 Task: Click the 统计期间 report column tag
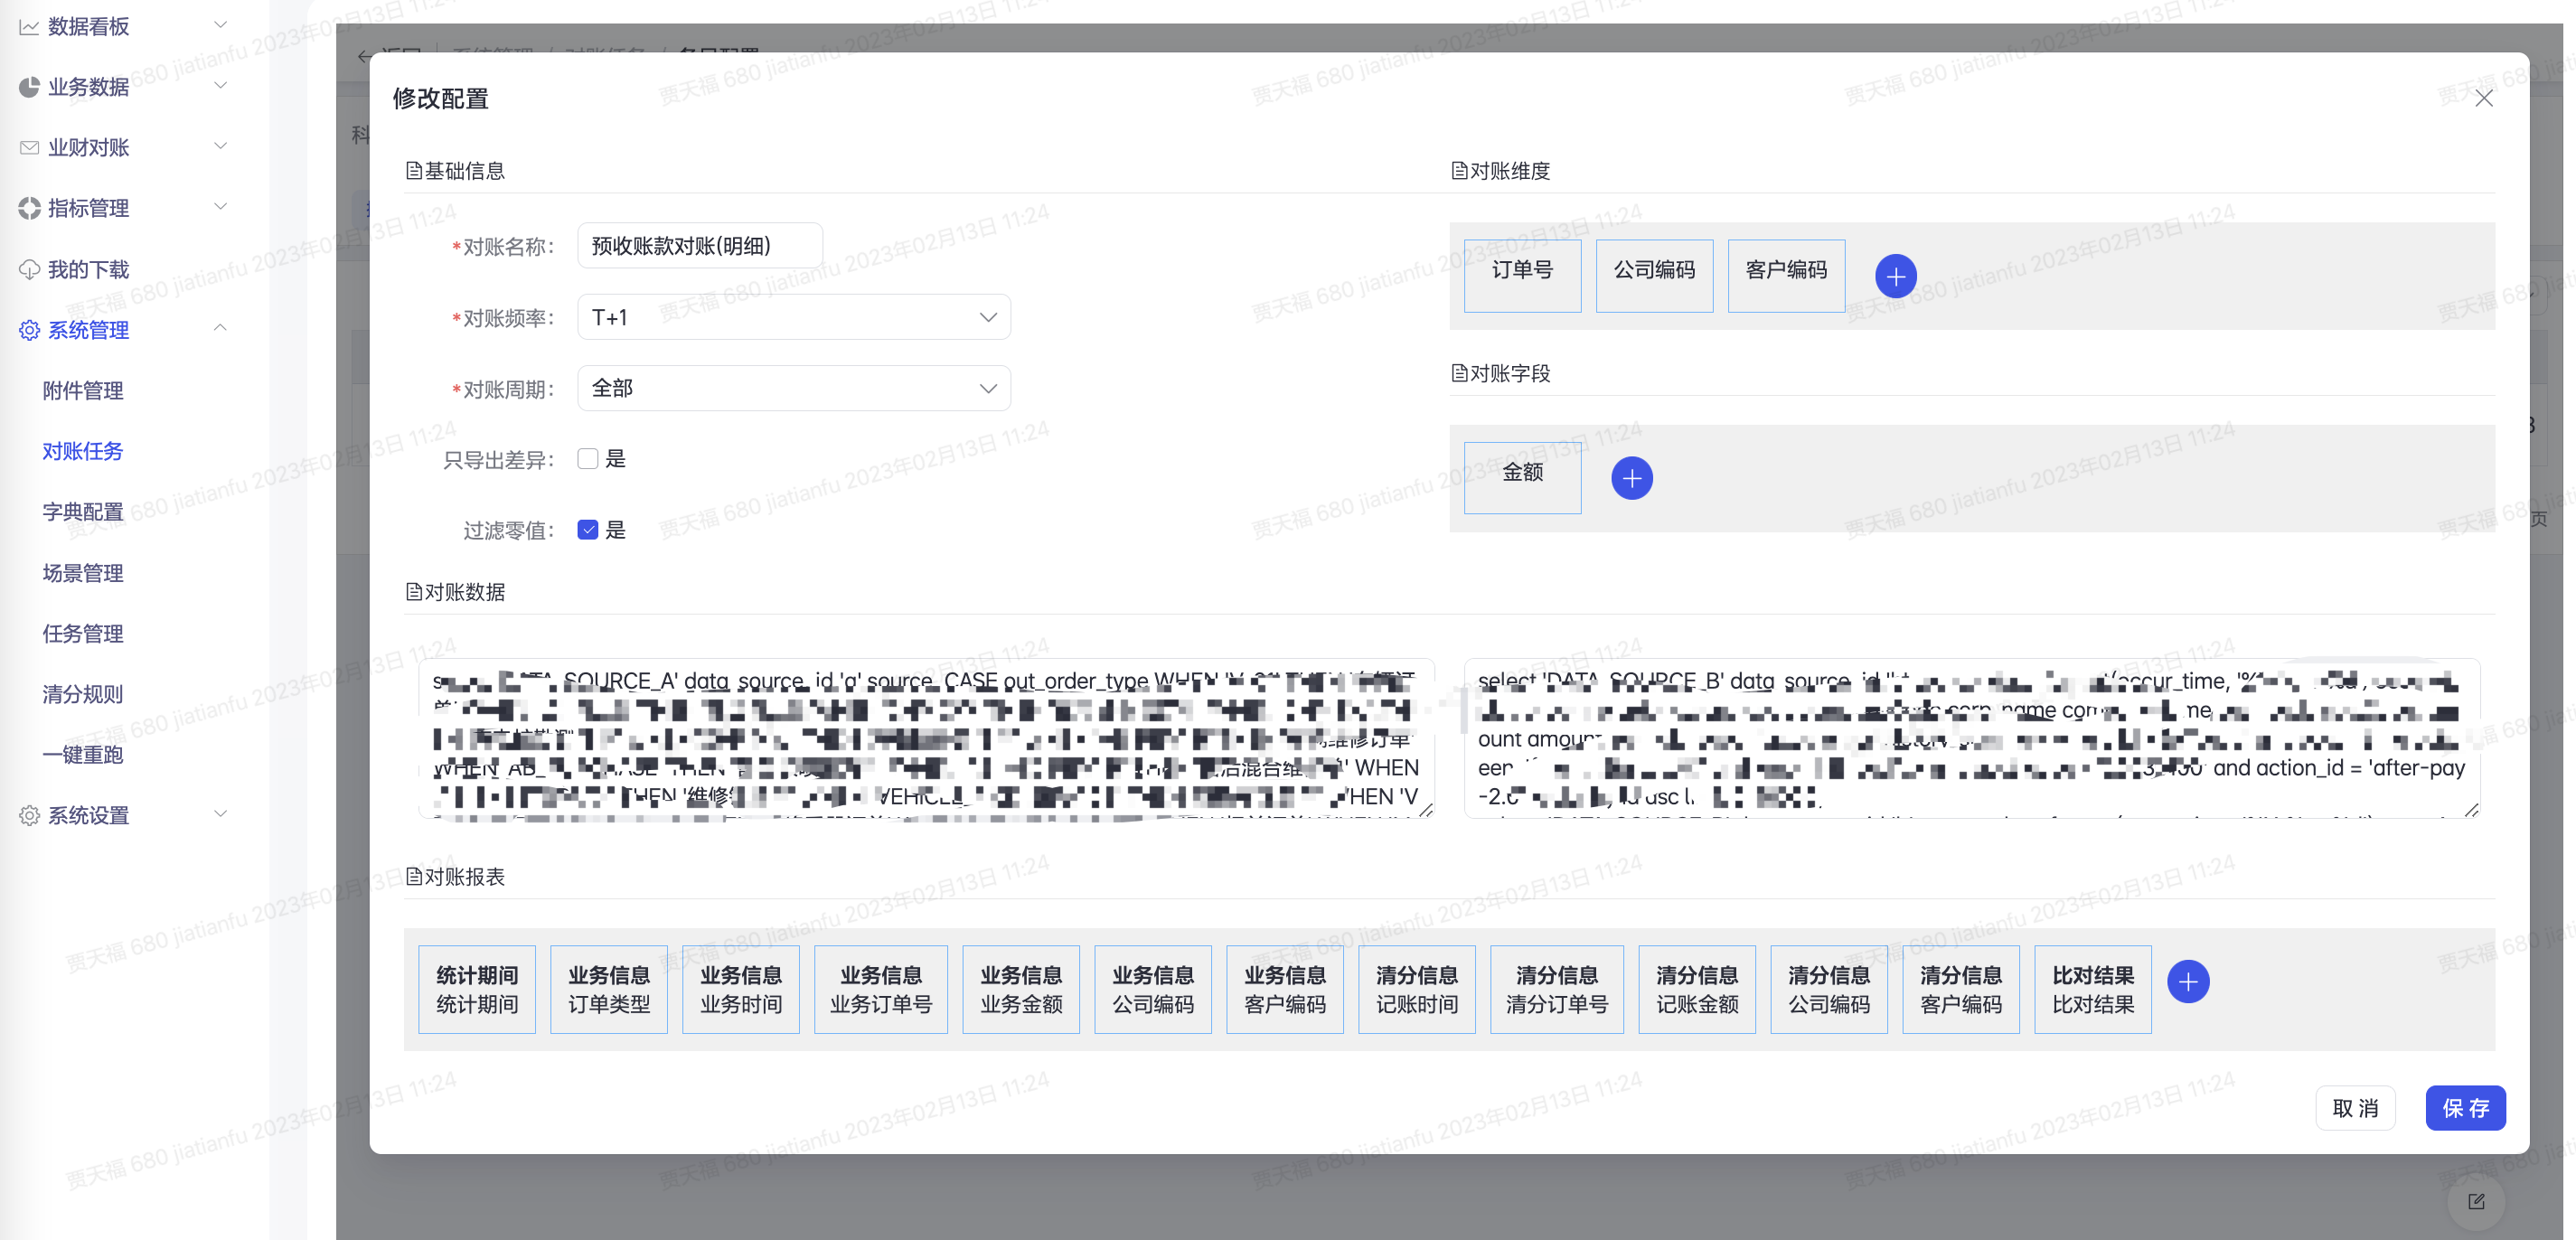coord(477,989)
